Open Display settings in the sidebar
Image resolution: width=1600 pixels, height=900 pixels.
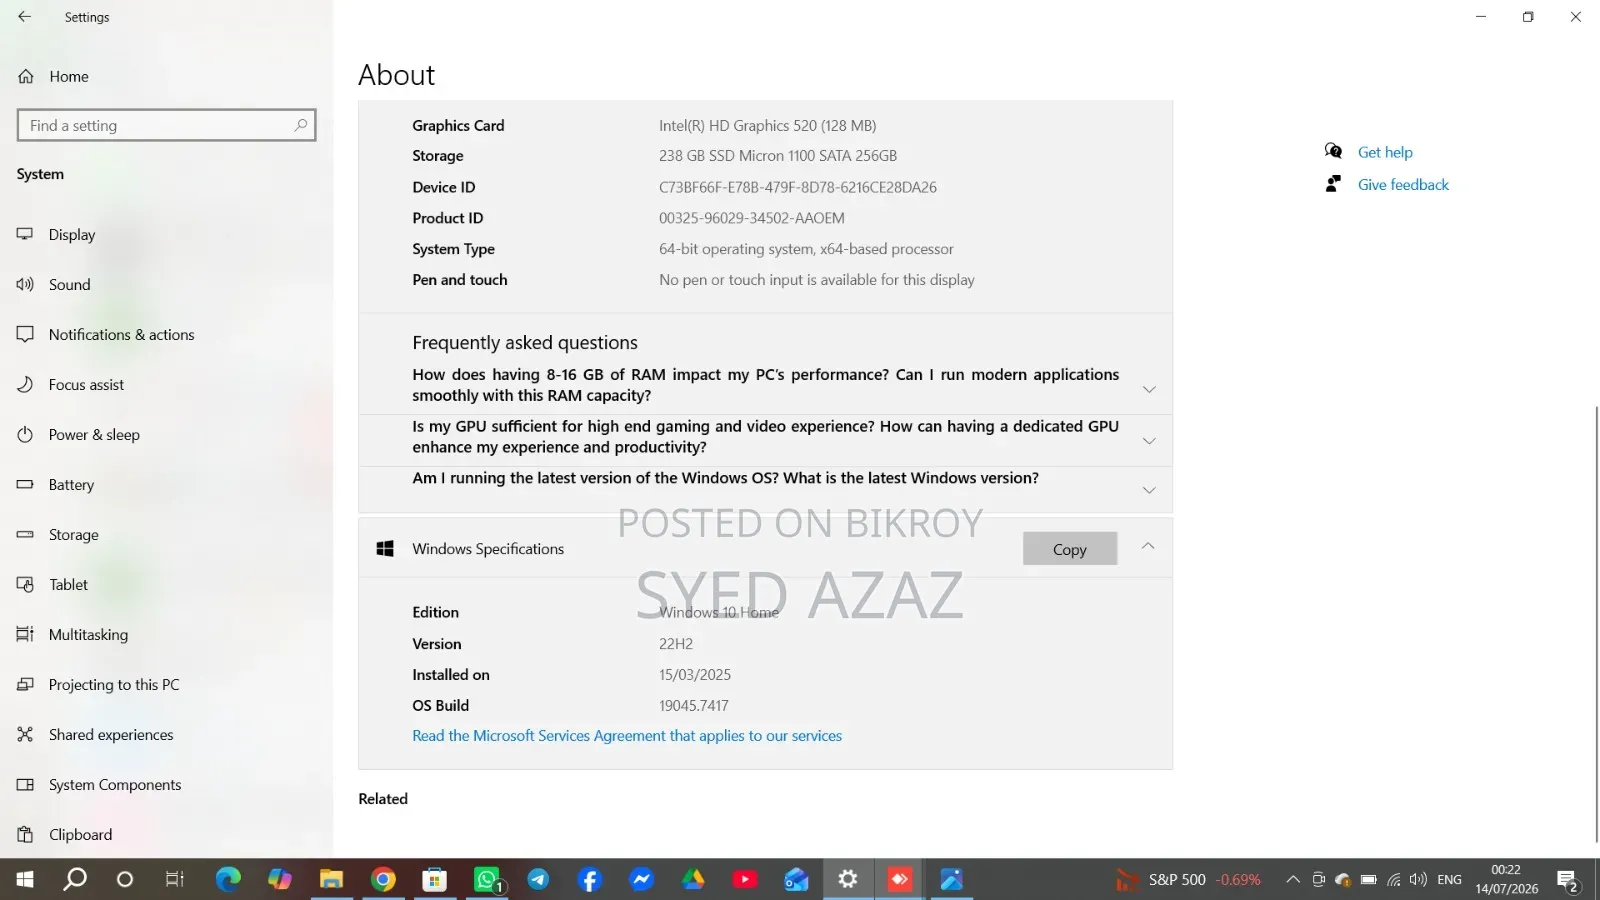point(72,235)
